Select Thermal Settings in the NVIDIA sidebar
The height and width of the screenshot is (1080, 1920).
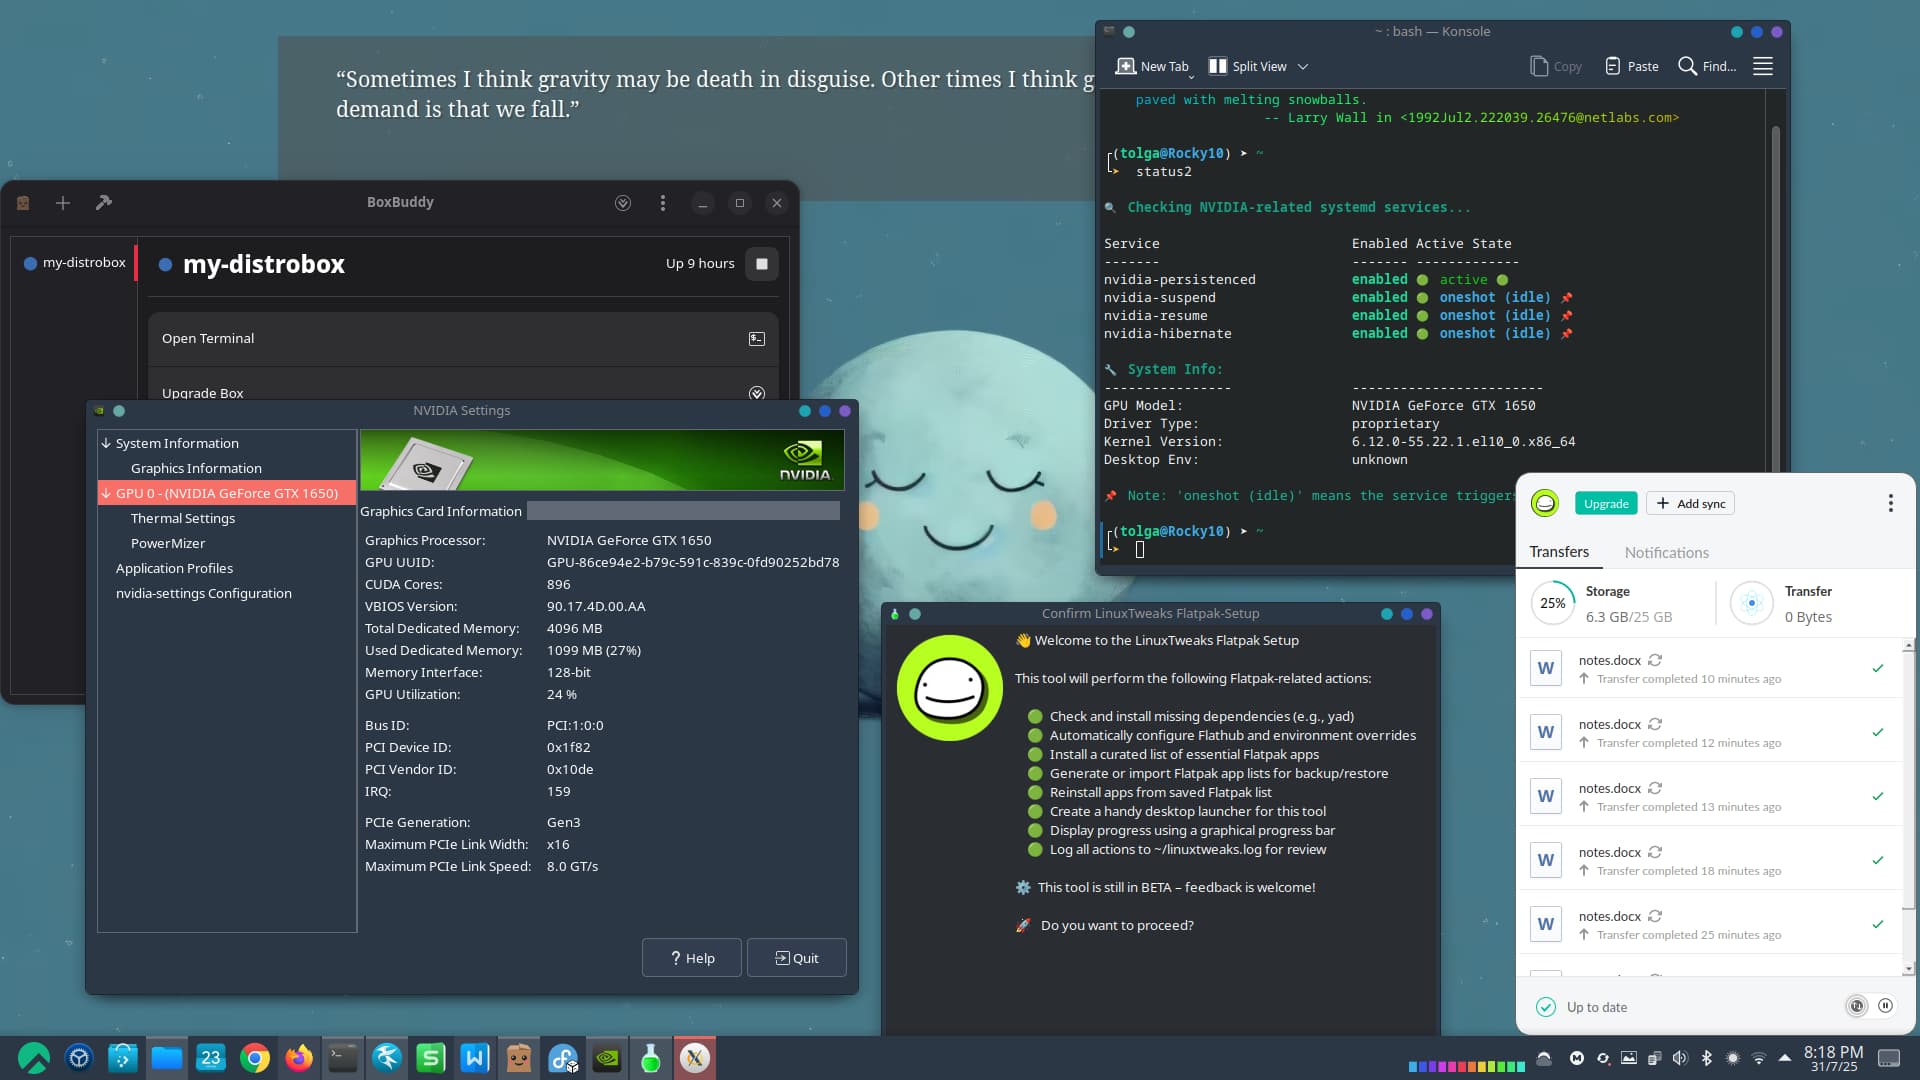pos(183,518)
